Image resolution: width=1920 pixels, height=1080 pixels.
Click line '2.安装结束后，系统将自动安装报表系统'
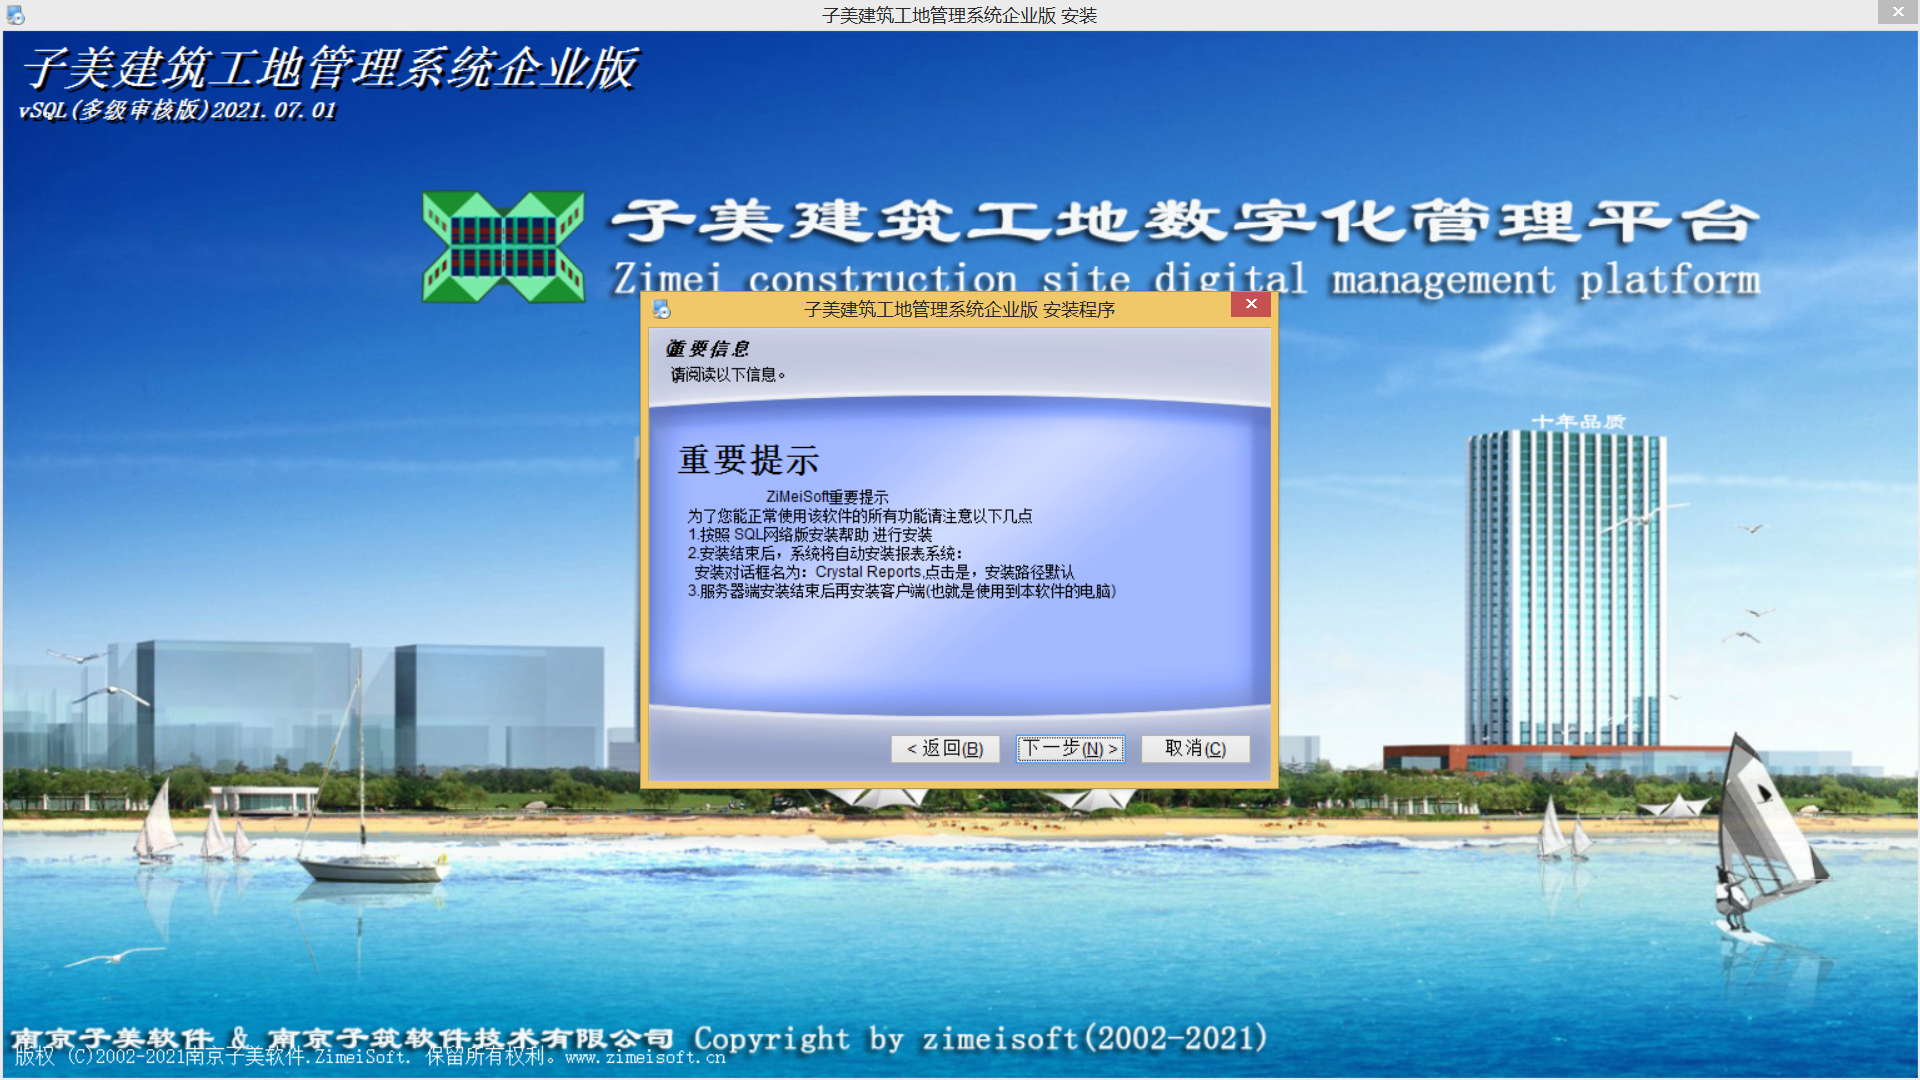(825, 553)
